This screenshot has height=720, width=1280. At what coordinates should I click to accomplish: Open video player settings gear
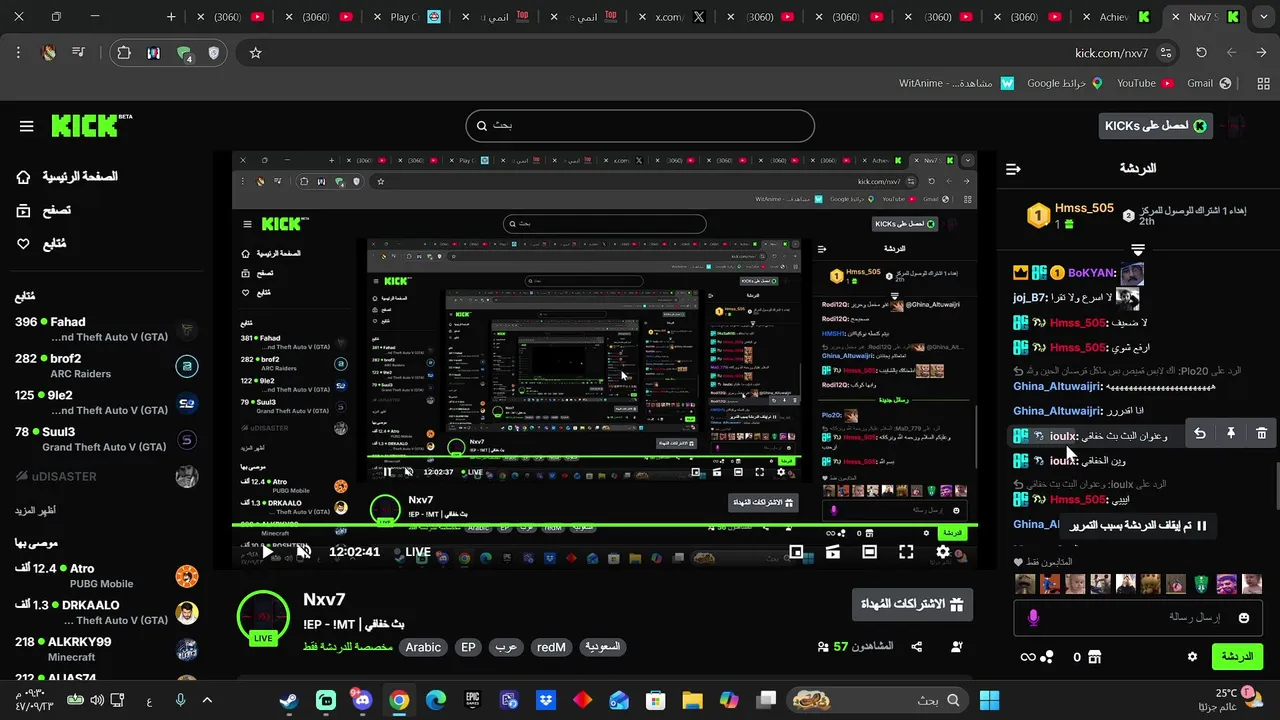click(x=943, y=552)
